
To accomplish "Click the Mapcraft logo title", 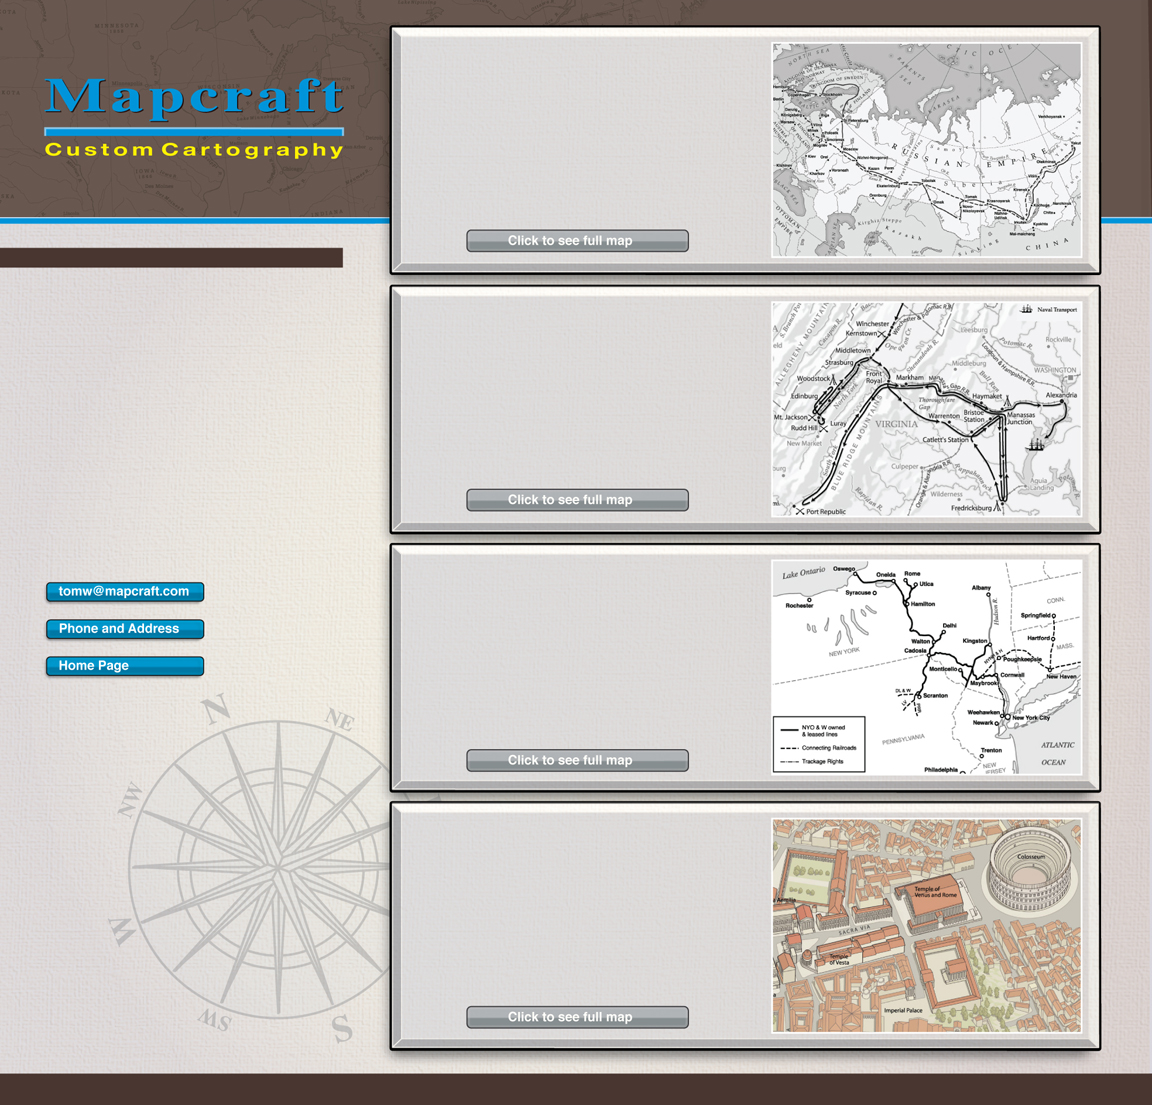I will (x=194, y=97).
